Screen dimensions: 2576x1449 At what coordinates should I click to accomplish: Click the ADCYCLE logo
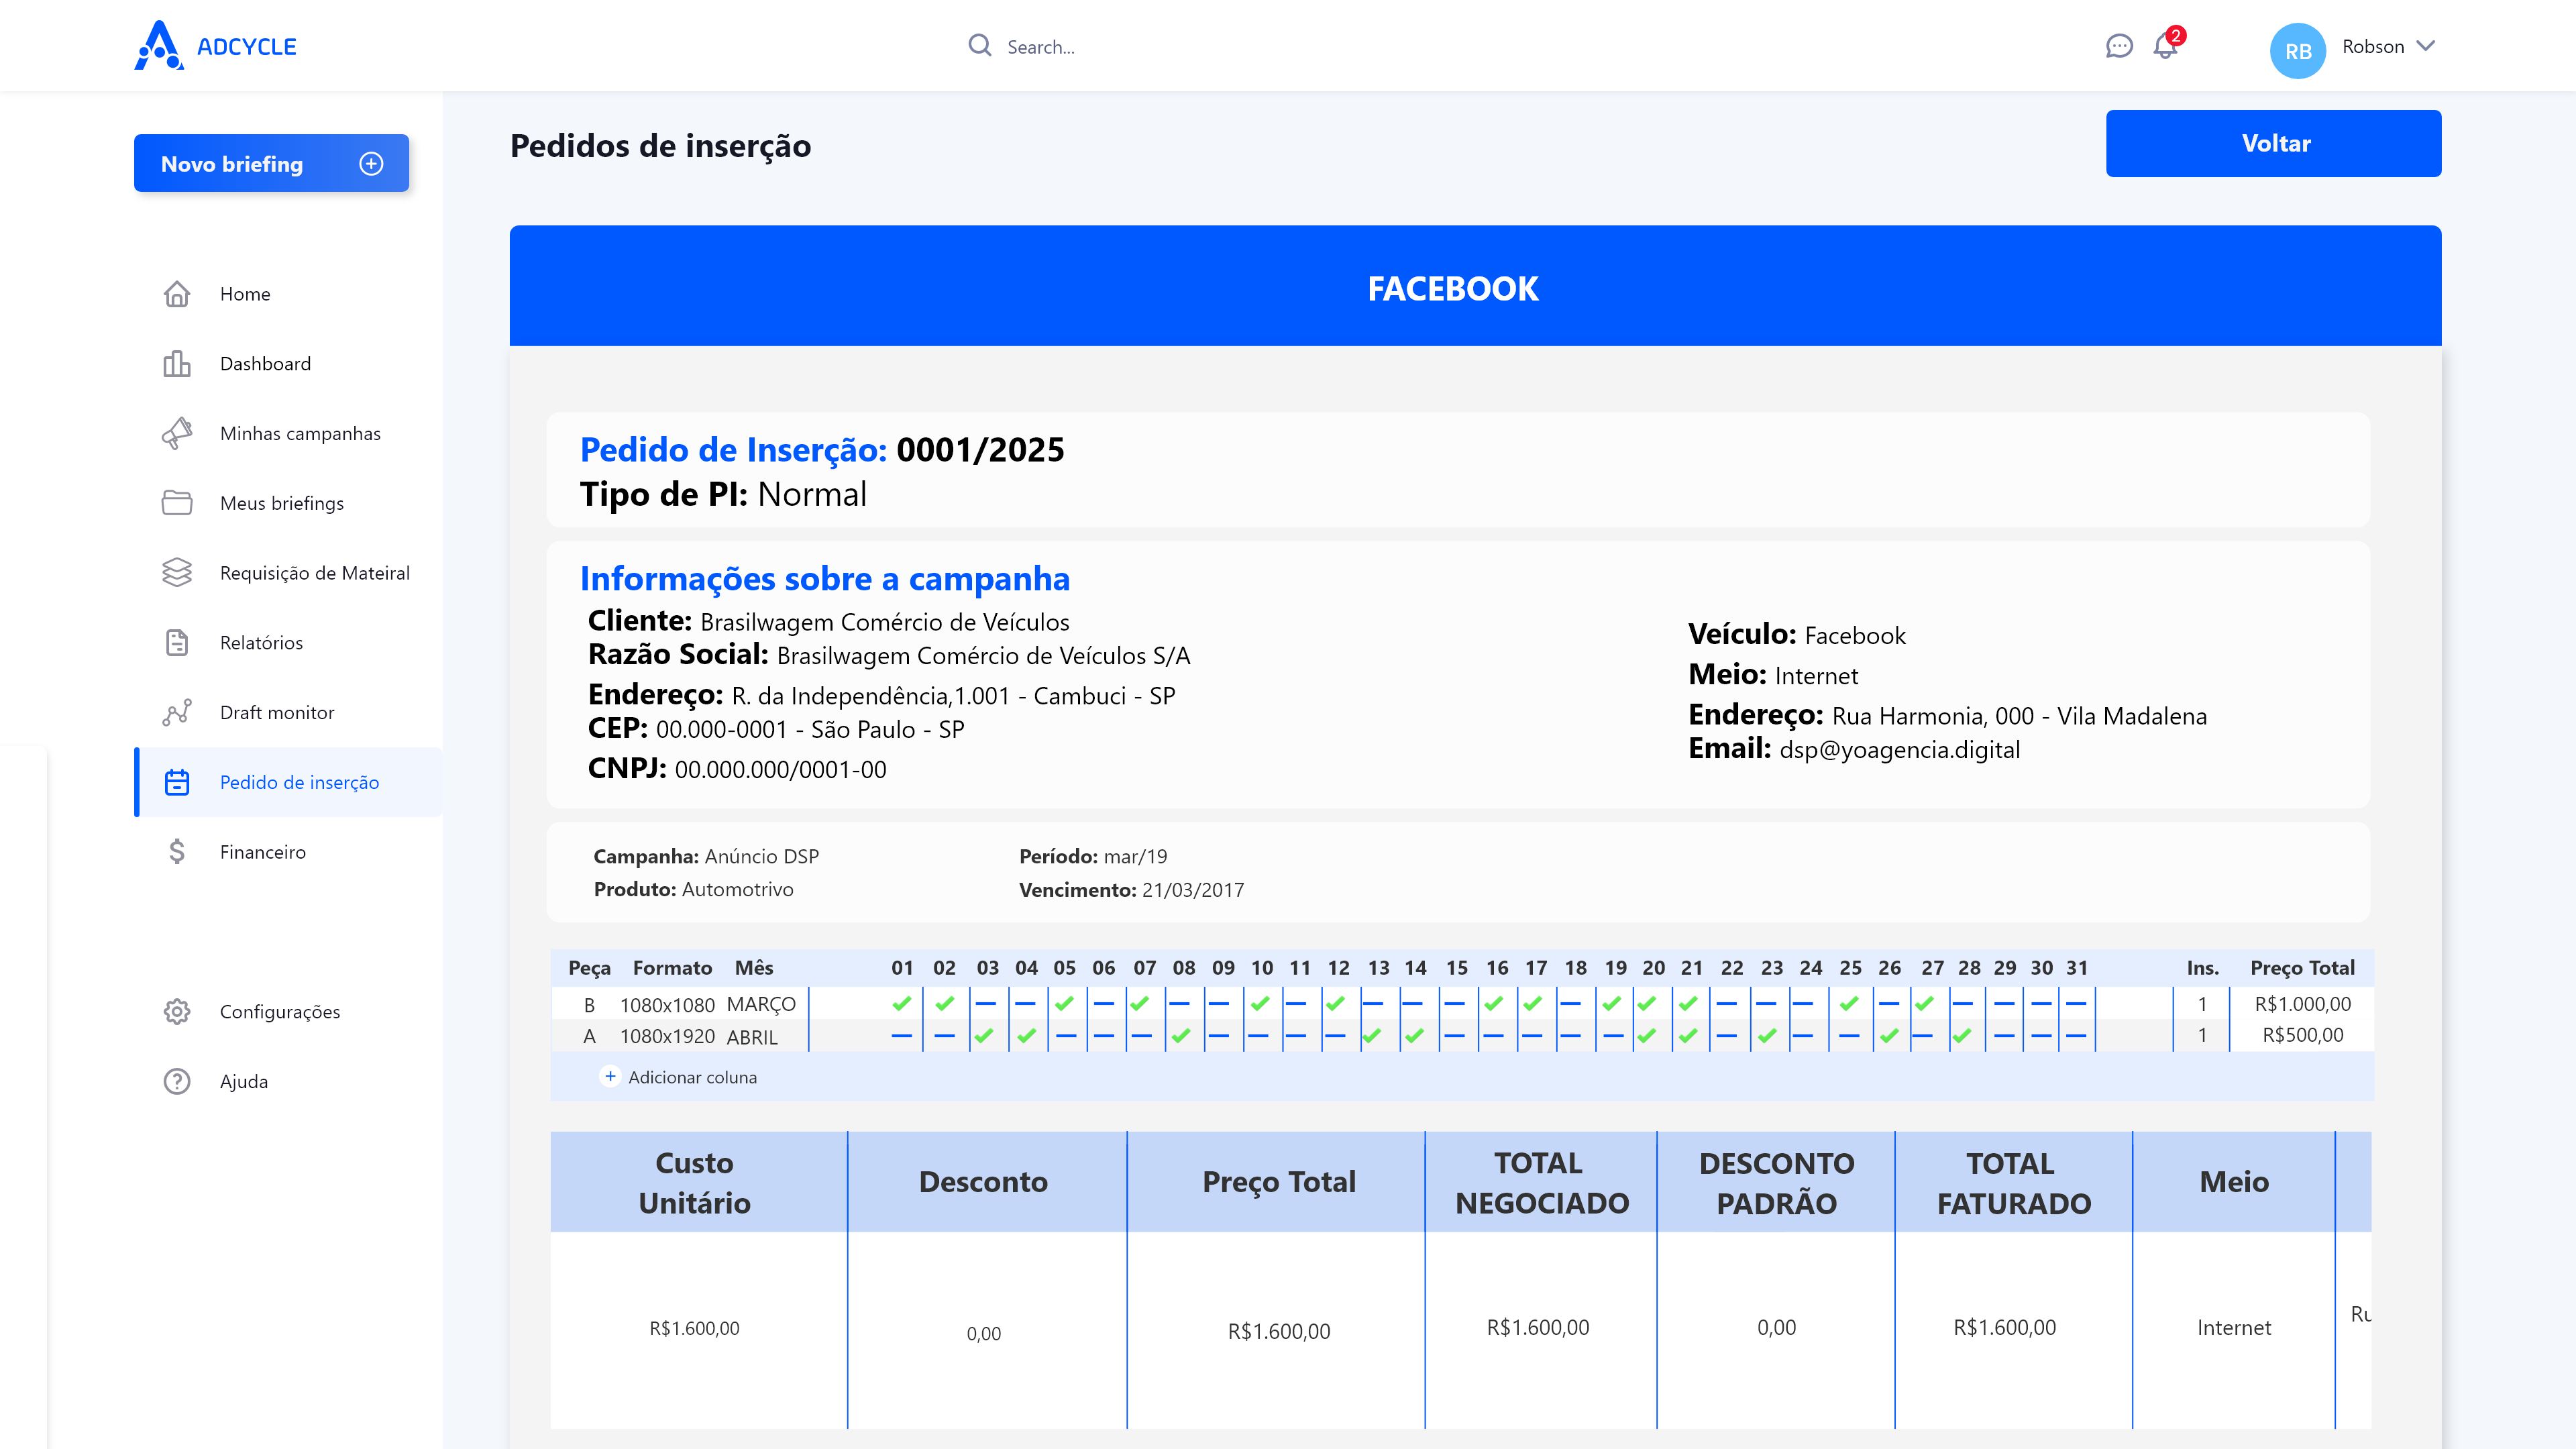click(x=215, y=46)
